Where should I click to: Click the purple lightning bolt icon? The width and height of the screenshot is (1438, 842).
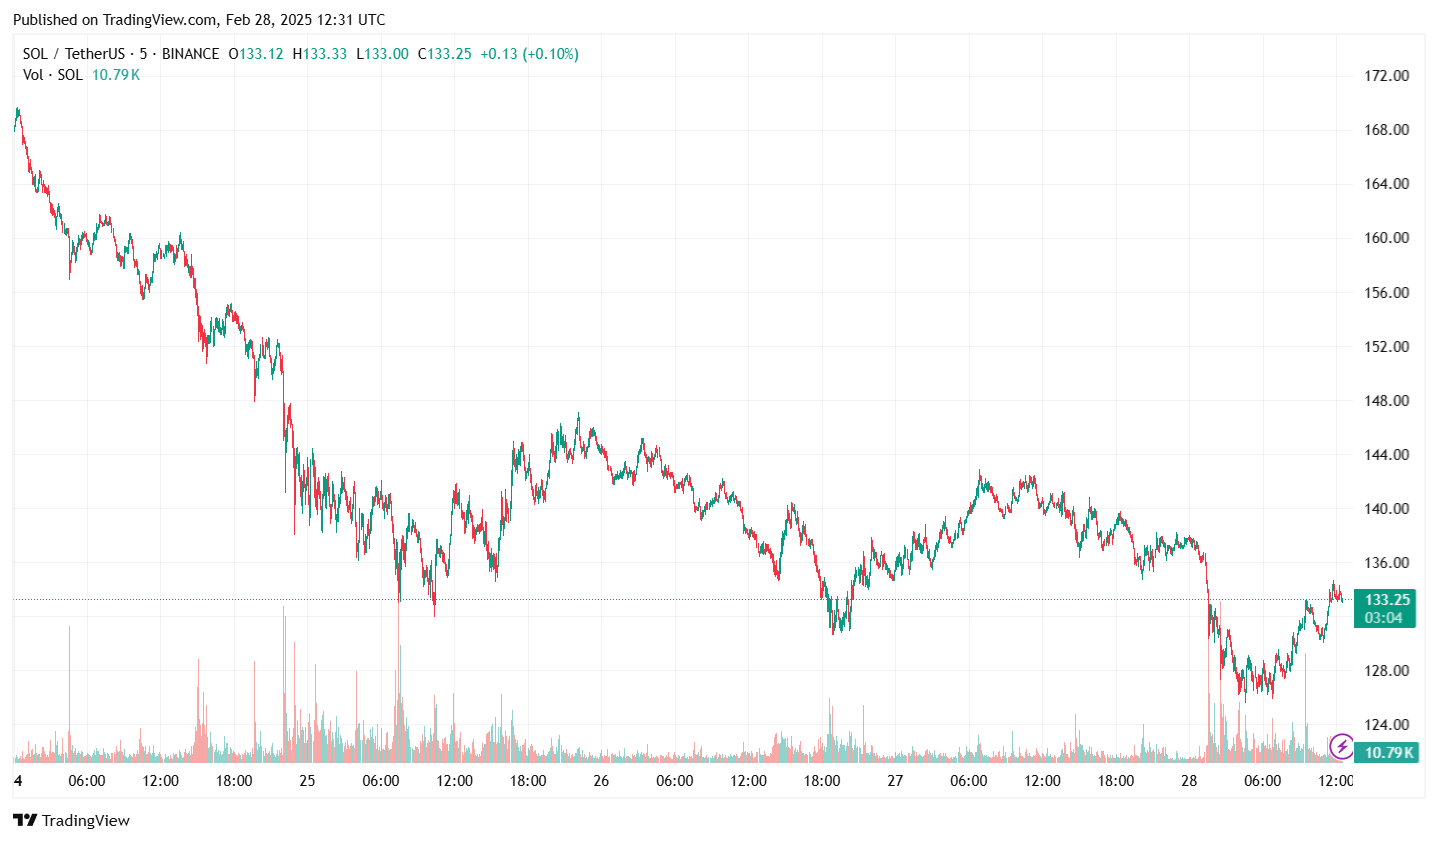1341,746
